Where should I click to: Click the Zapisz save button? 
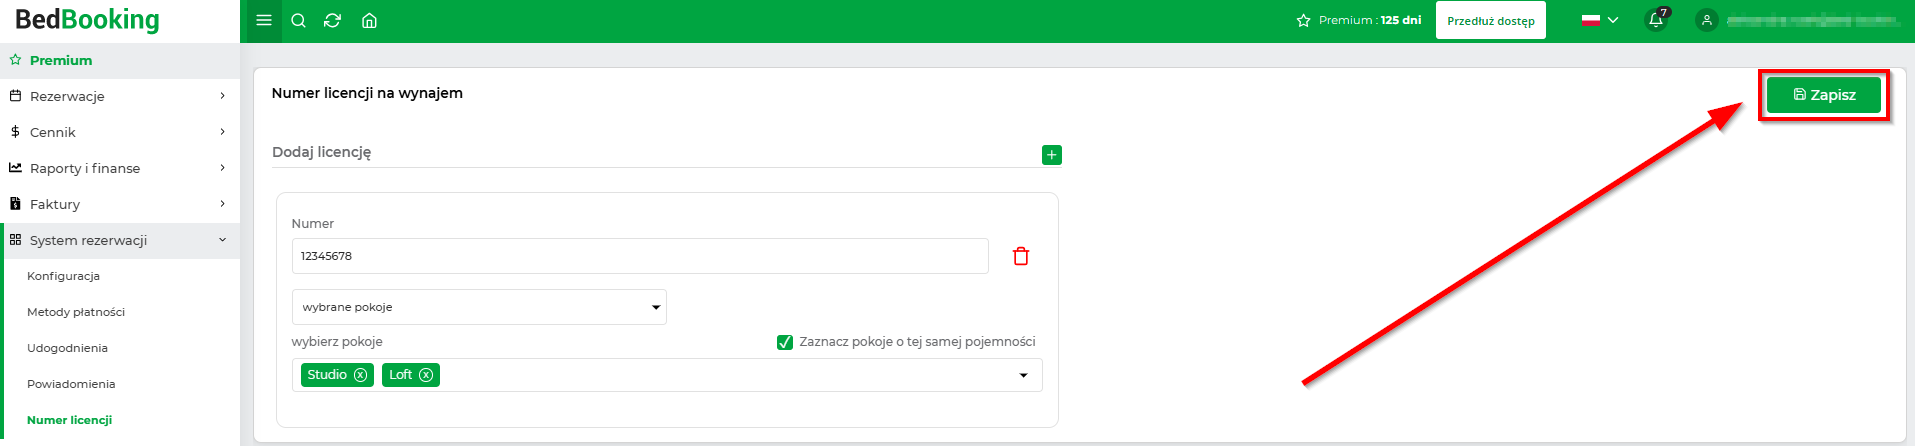(1824, 95)
